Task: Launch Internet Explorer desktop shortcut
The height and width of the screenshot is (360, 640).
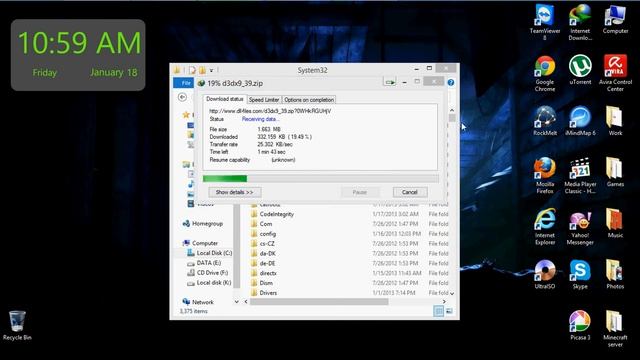Action: click(x=544, y=227)
